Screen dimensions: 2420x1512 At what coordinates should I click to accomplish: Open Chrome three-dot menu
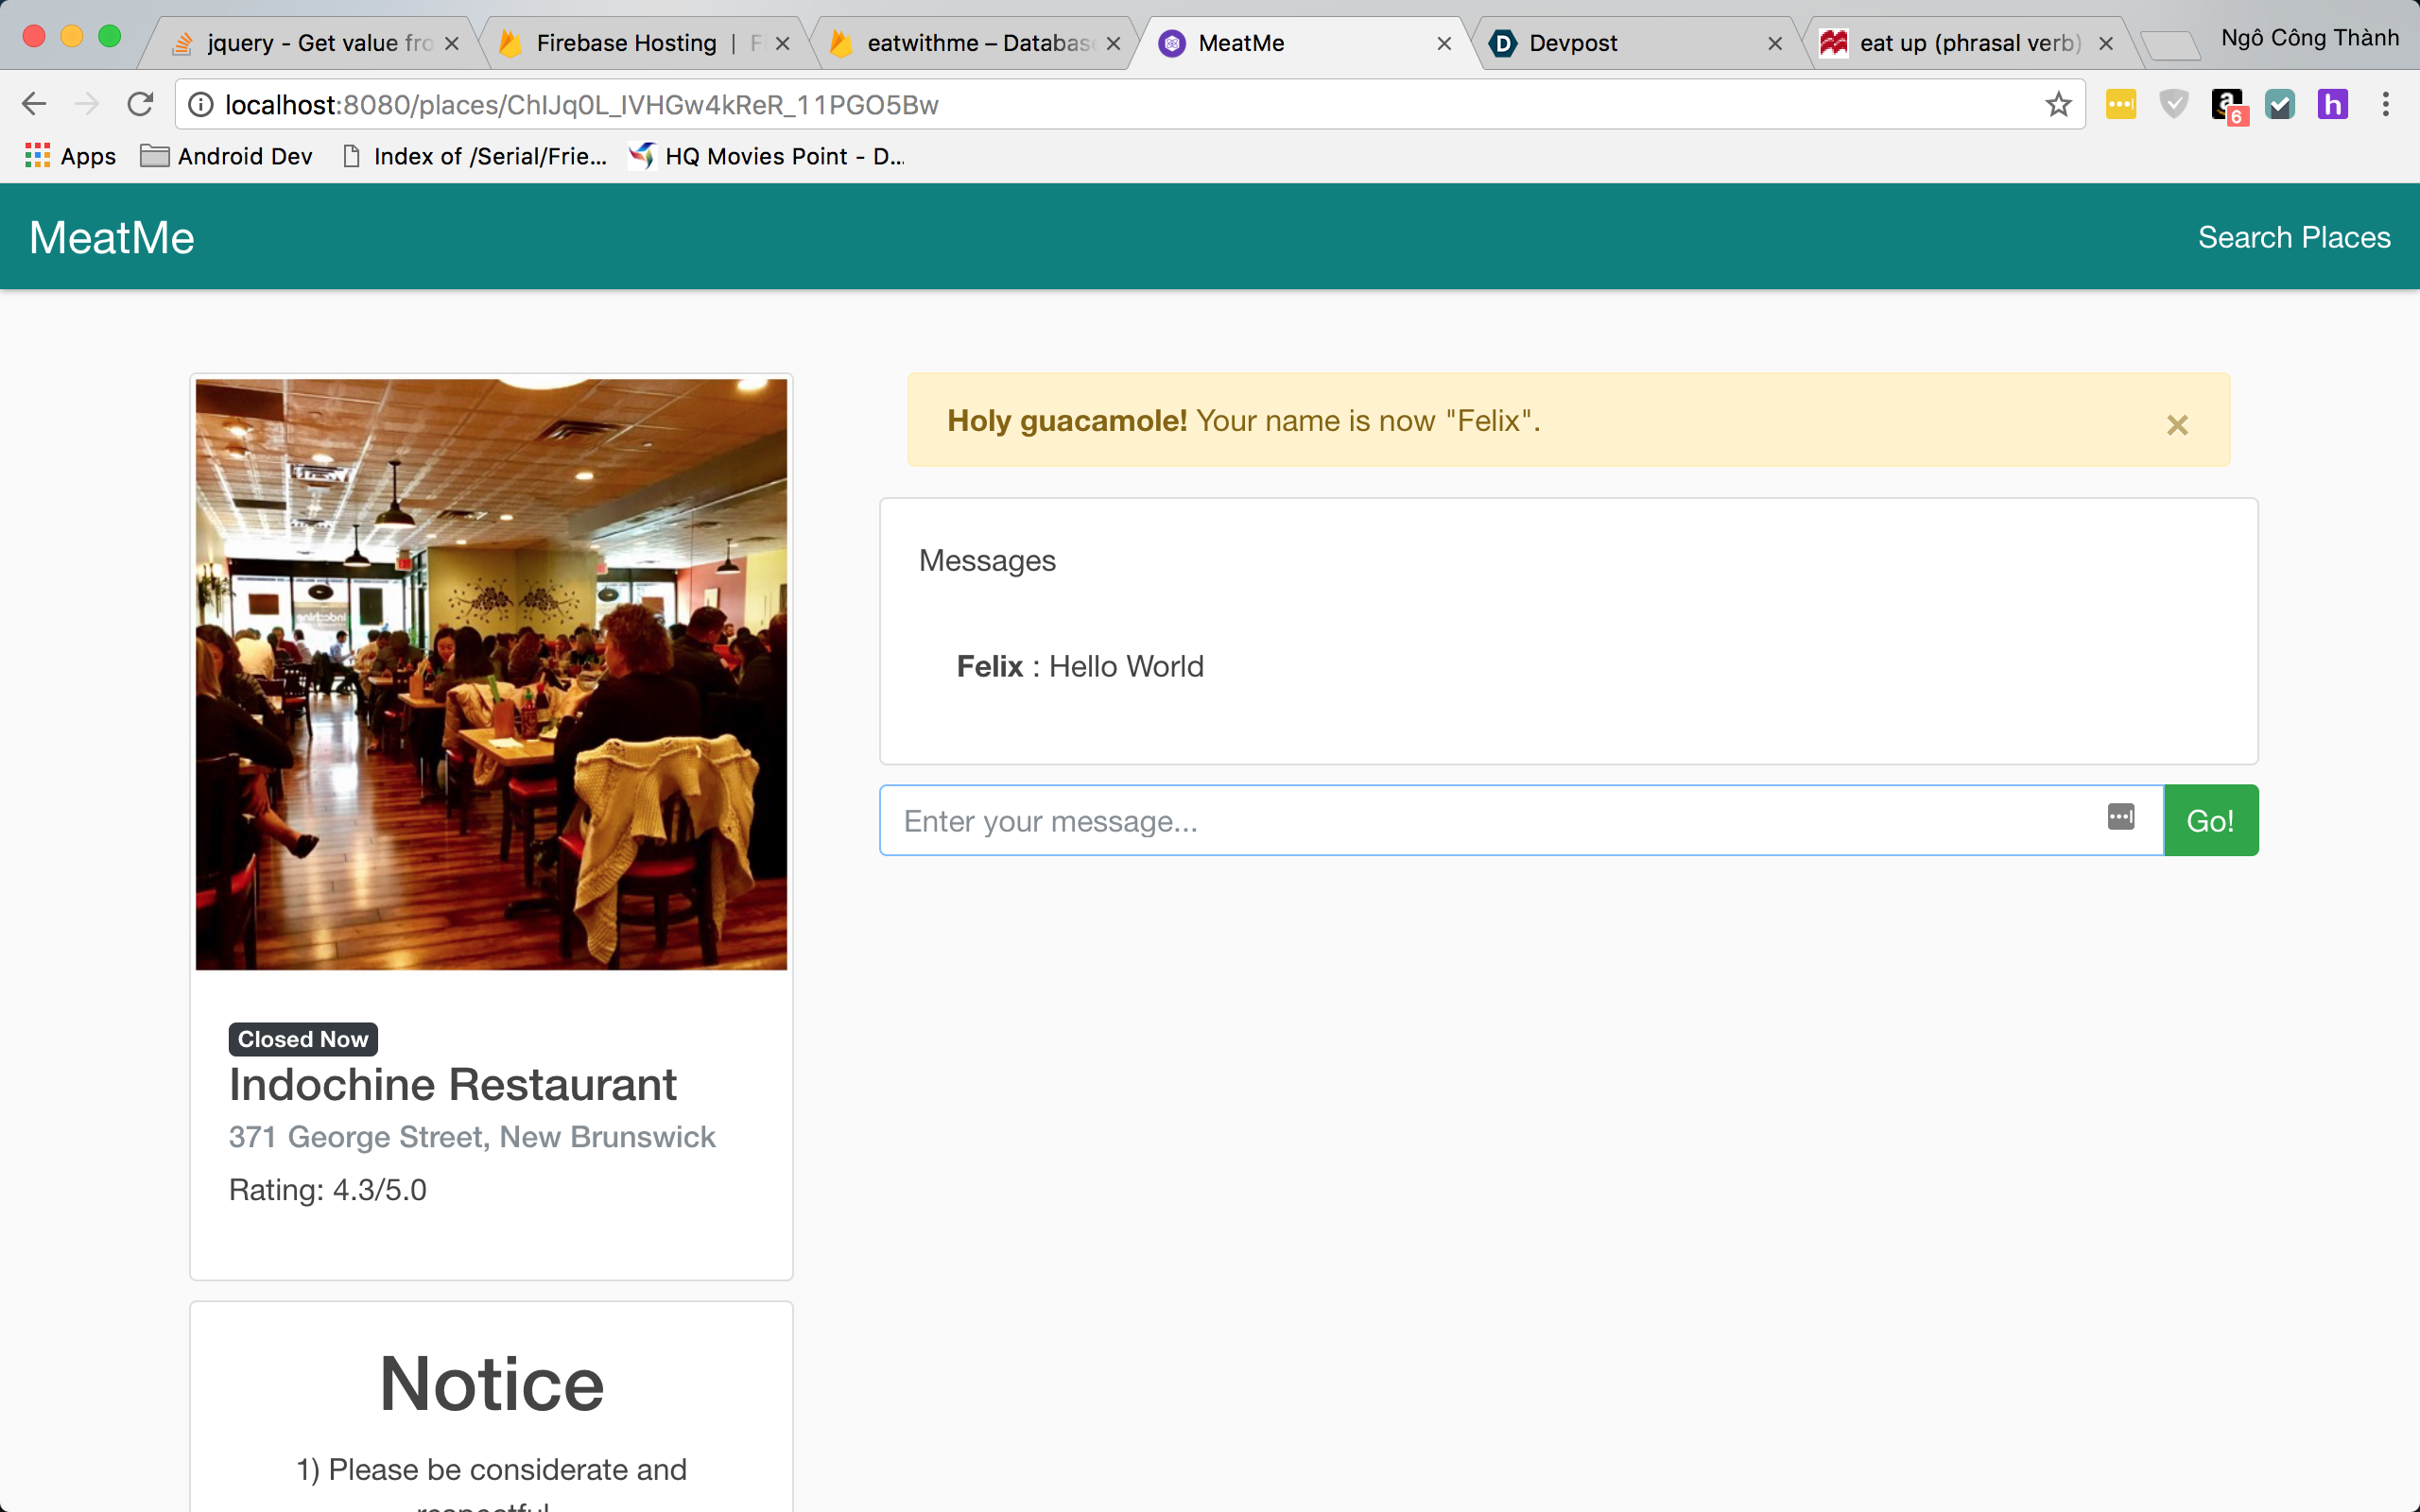(2385, 104)
